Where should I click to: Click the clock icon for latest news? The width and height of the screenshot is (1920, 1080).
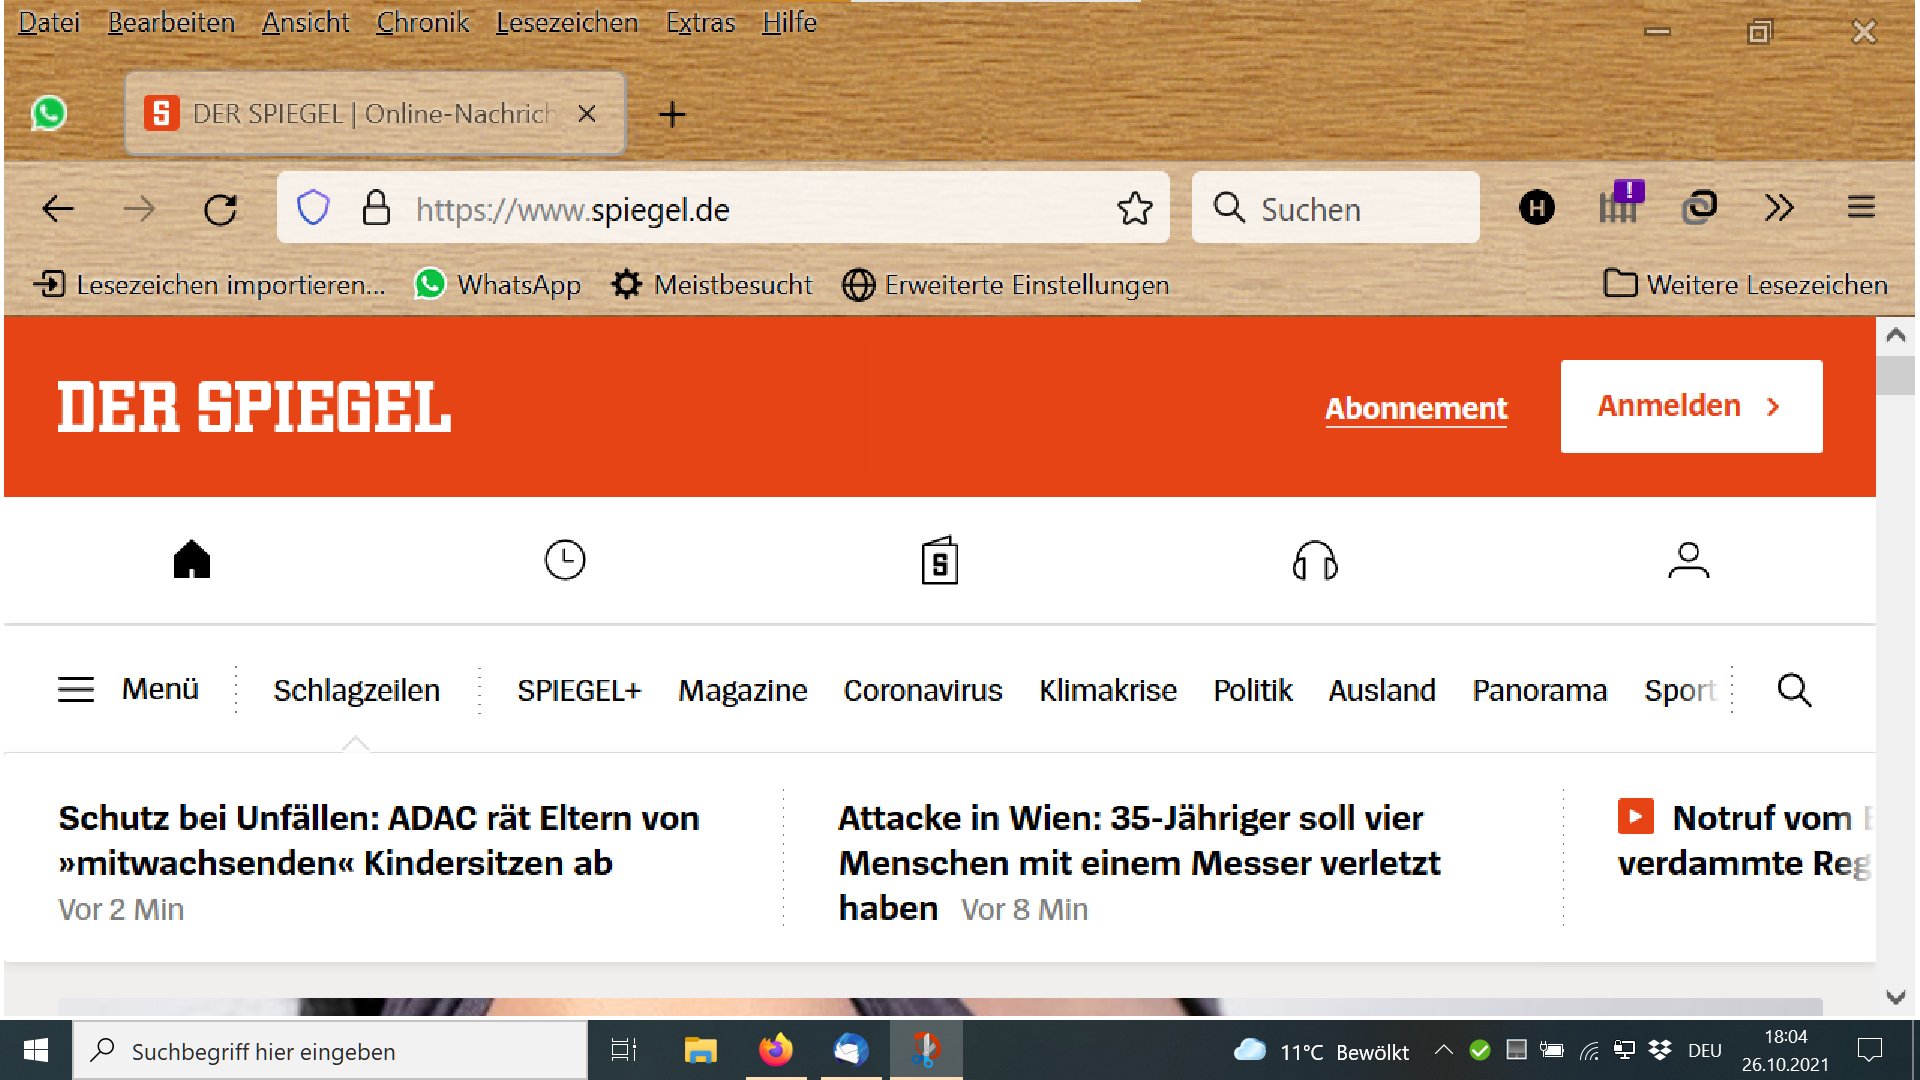tap(565, 560)
